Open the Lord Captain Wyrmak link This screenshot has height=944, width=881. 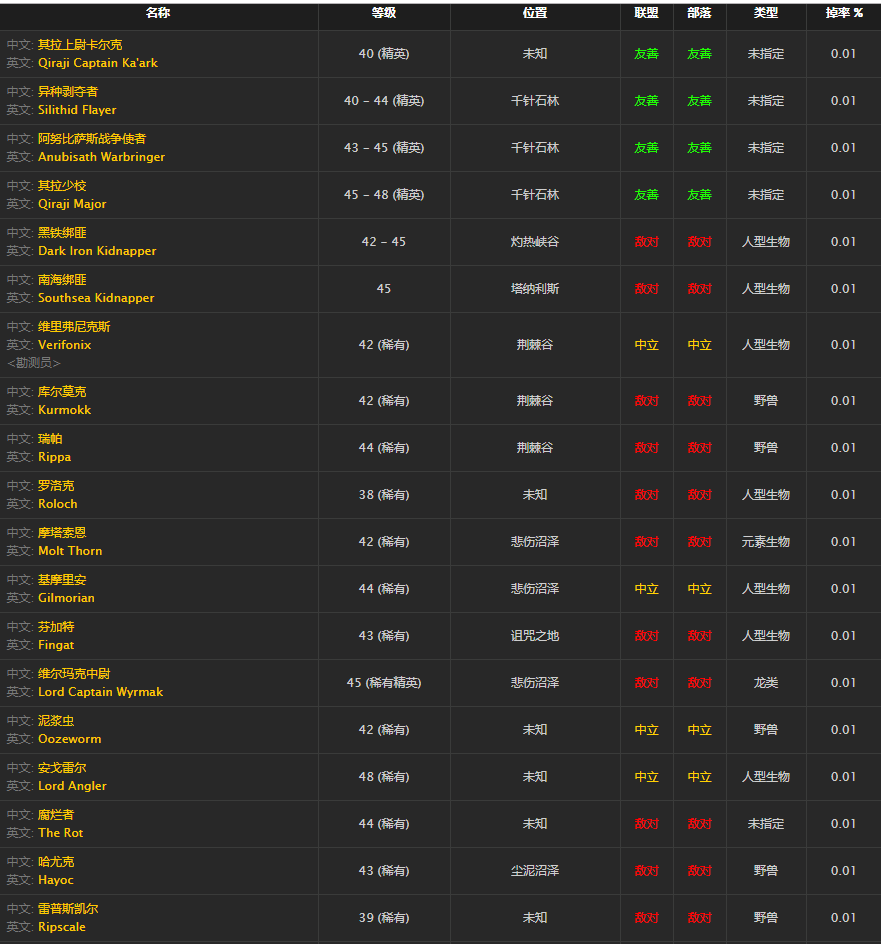(100, 692)
